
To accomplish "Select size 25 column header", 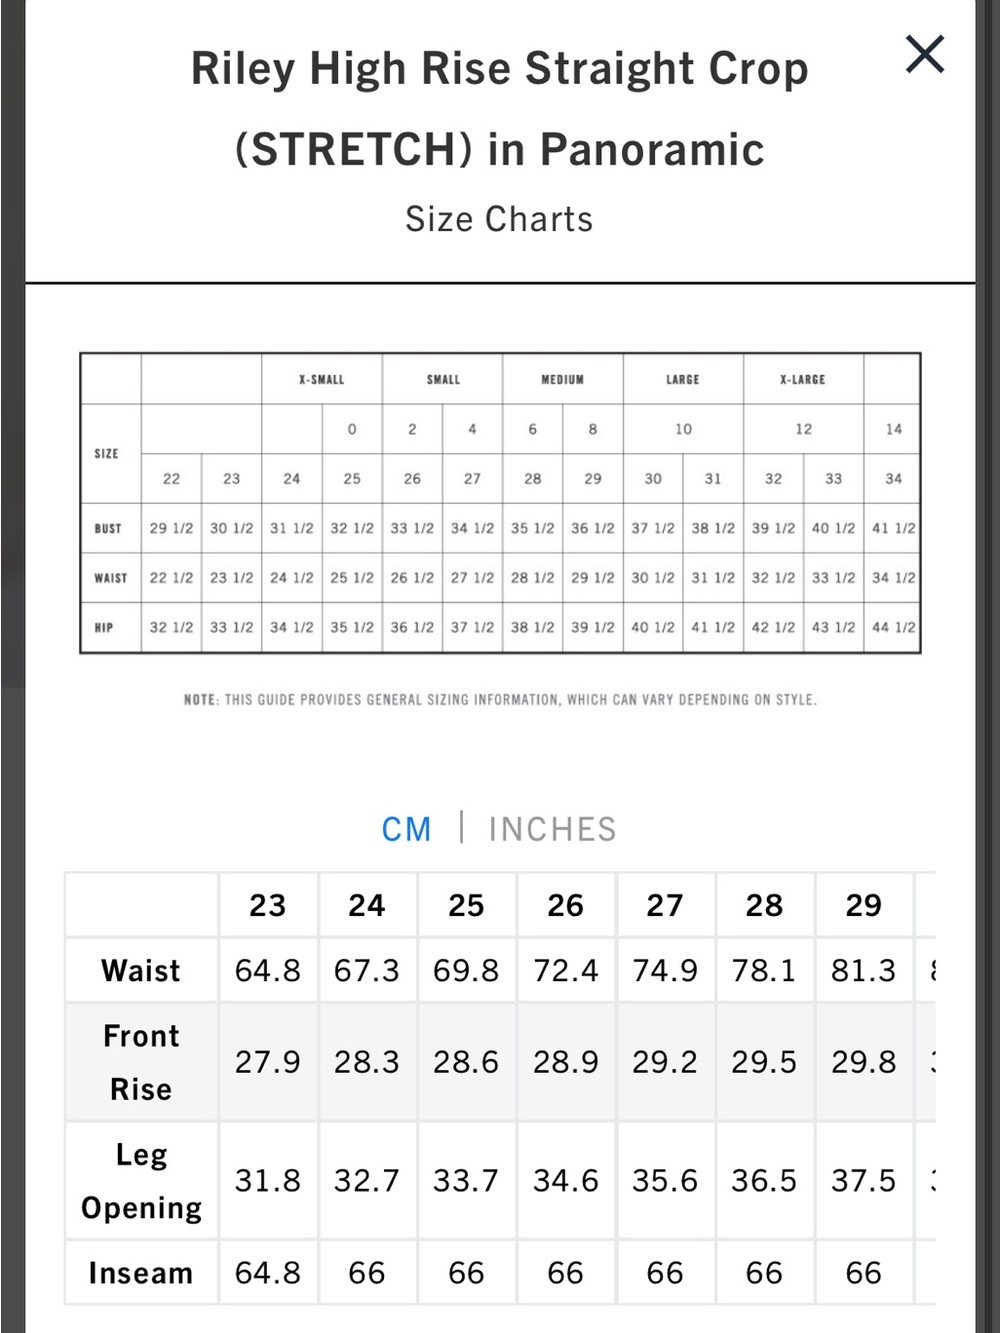I will pyautogui.click(x=466, y=905).
